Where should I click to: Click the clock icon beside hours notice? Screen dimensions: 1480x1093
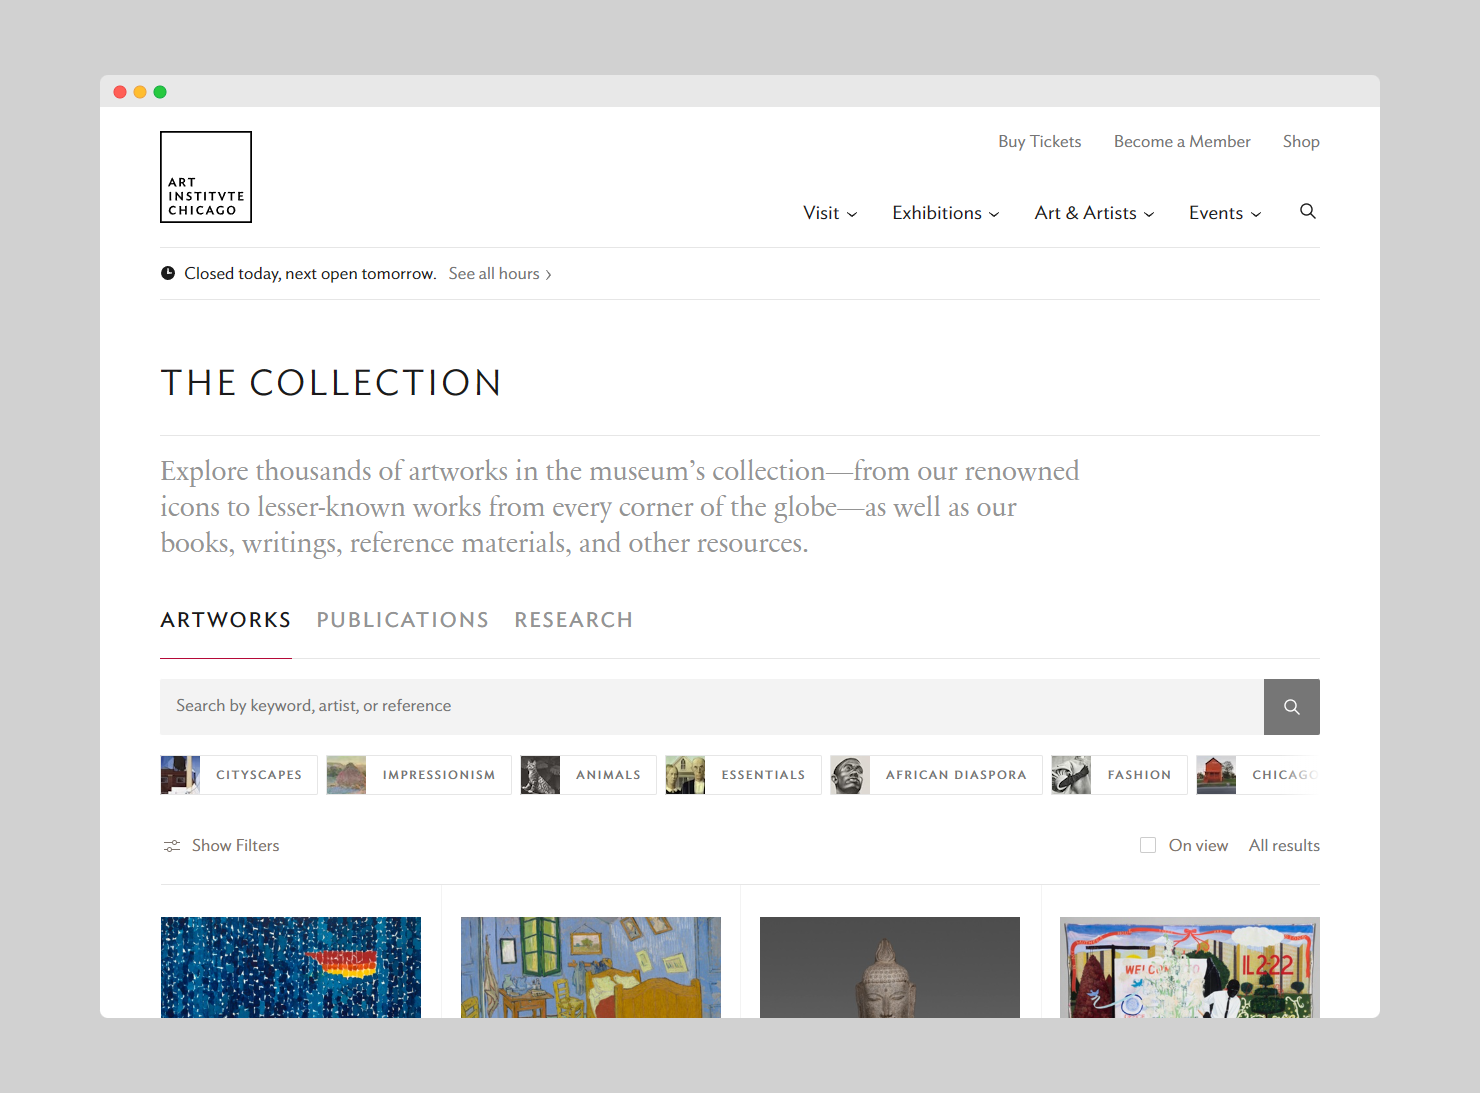point(168,273)
